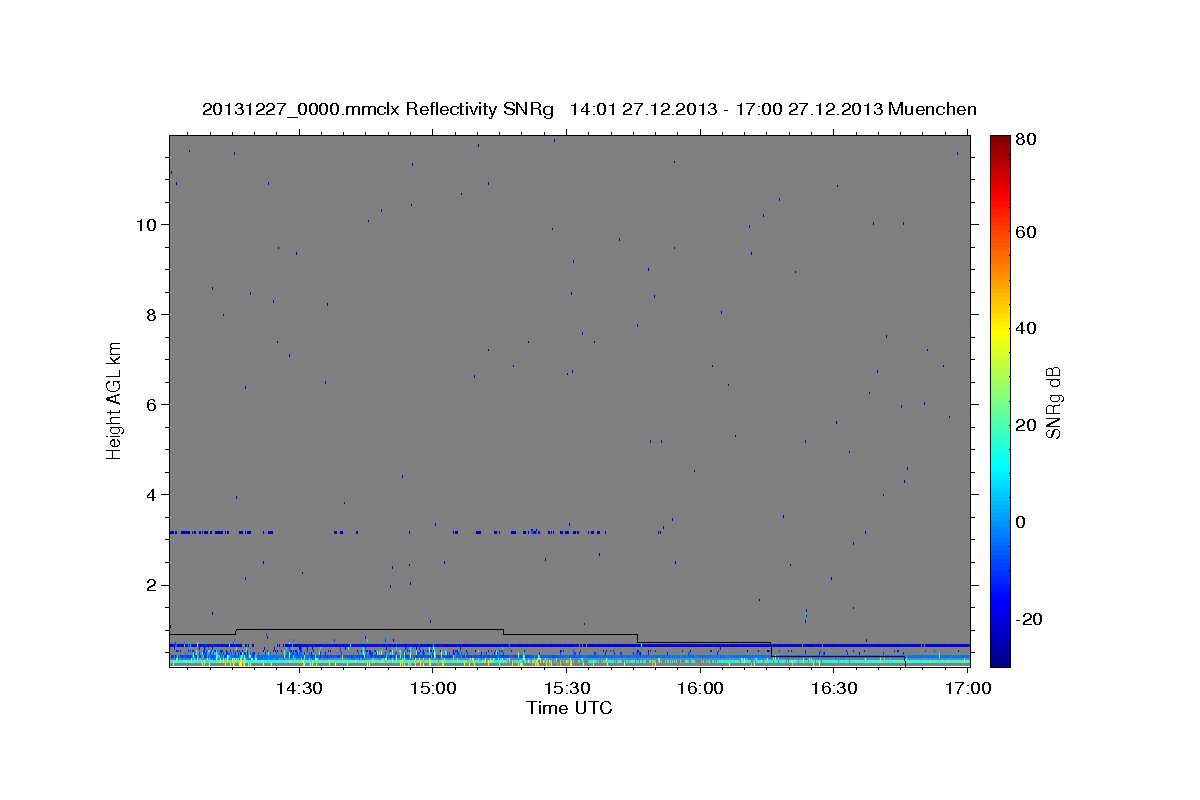
Task: Click the 16:00 time tick label
Action: point(701,688)
